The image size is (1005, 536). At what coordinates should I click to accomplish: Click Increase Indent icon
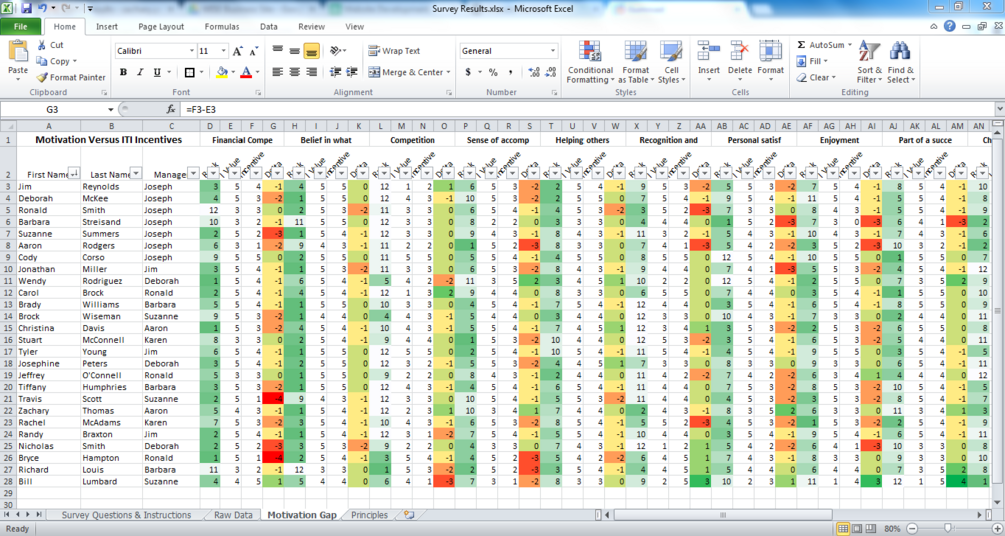352,72
